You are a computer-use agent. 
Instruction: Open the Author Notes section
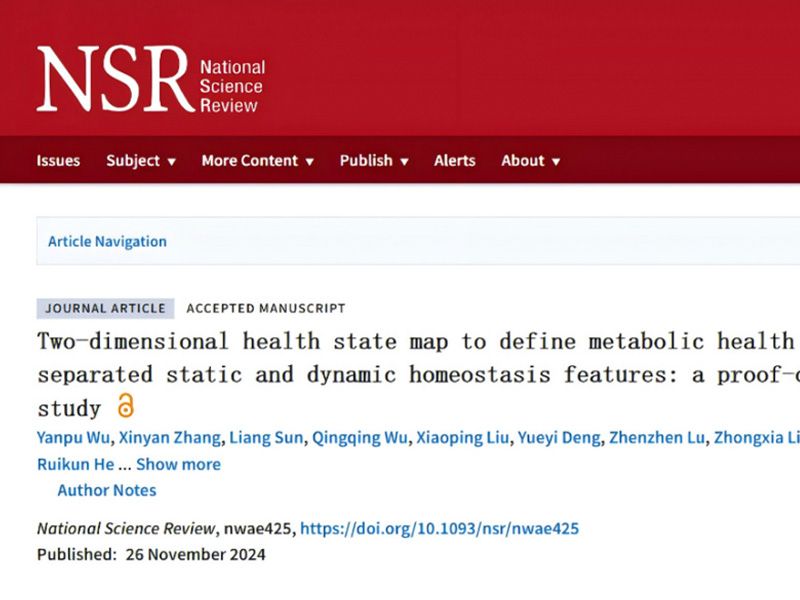click(x=106, y=490)
